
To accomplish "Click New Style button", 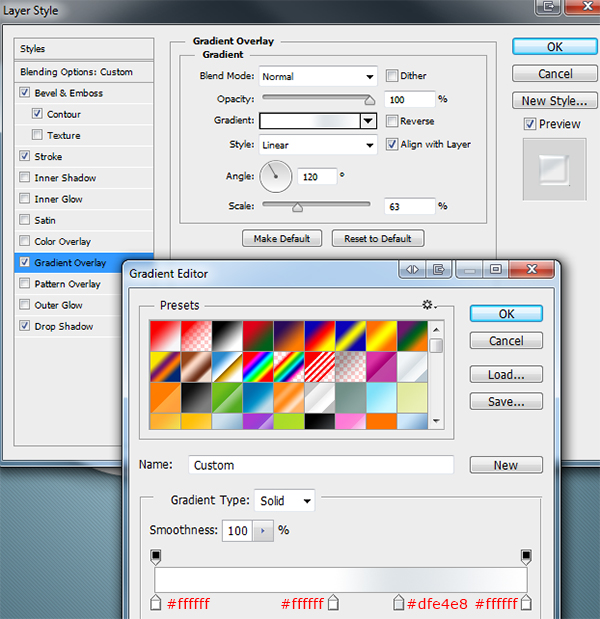I will [x=555, y=101].
